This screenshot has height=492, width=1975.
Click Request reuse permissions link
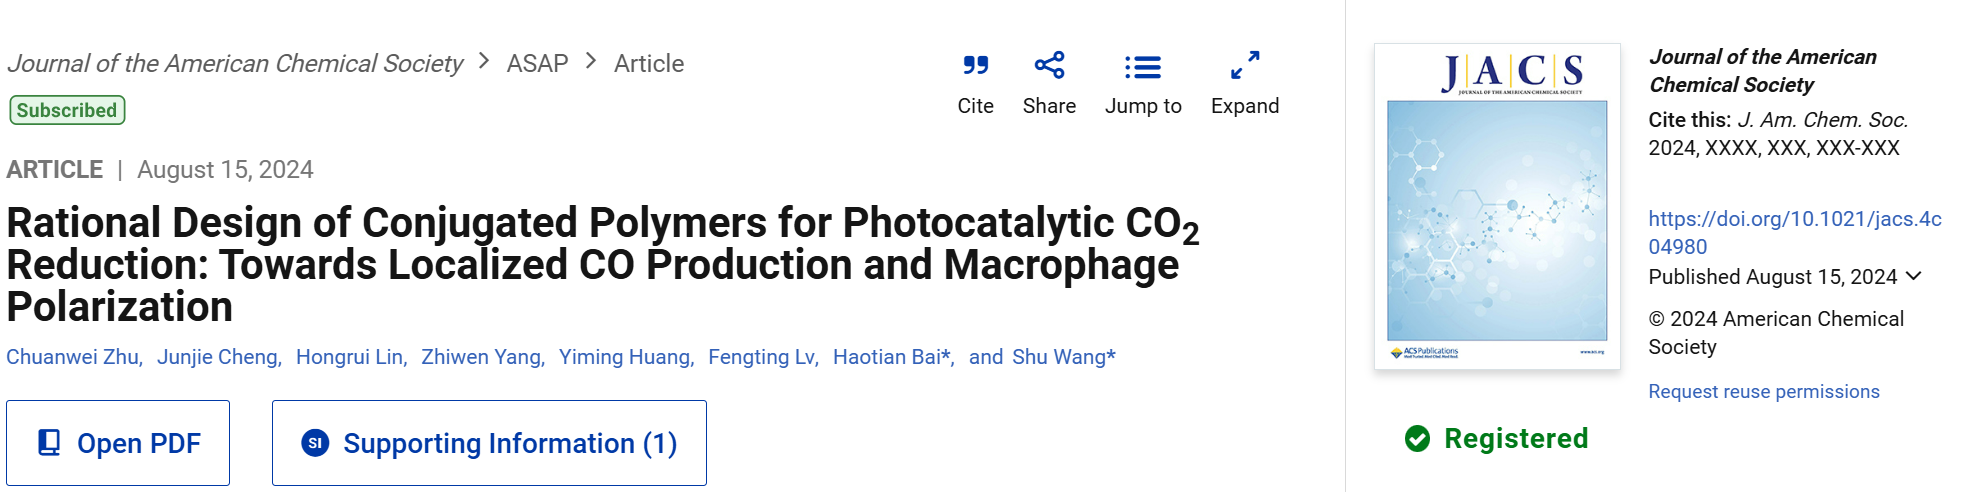tap(1764, 391)
